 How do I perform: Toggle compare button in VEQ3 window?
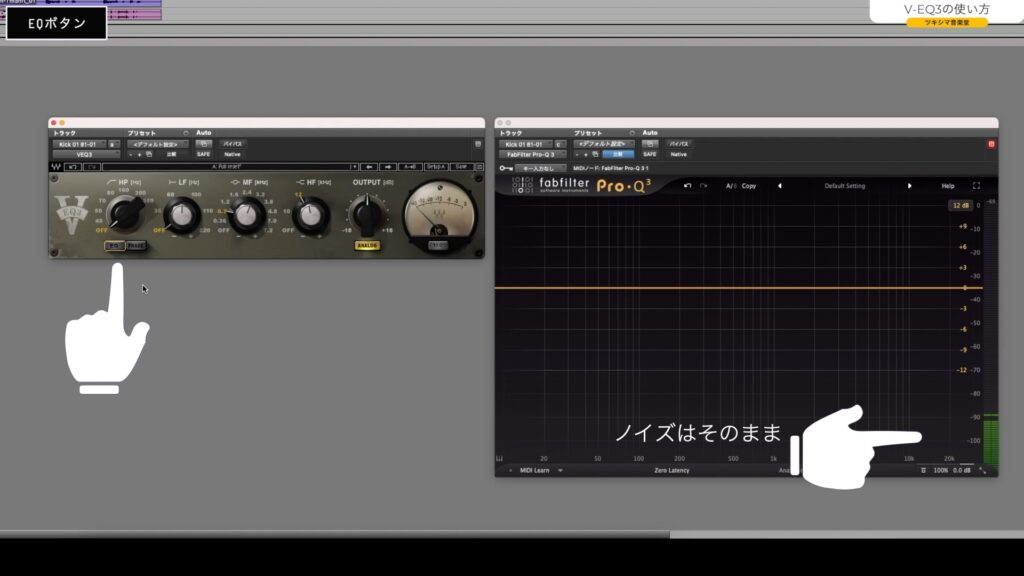(171, 155)
